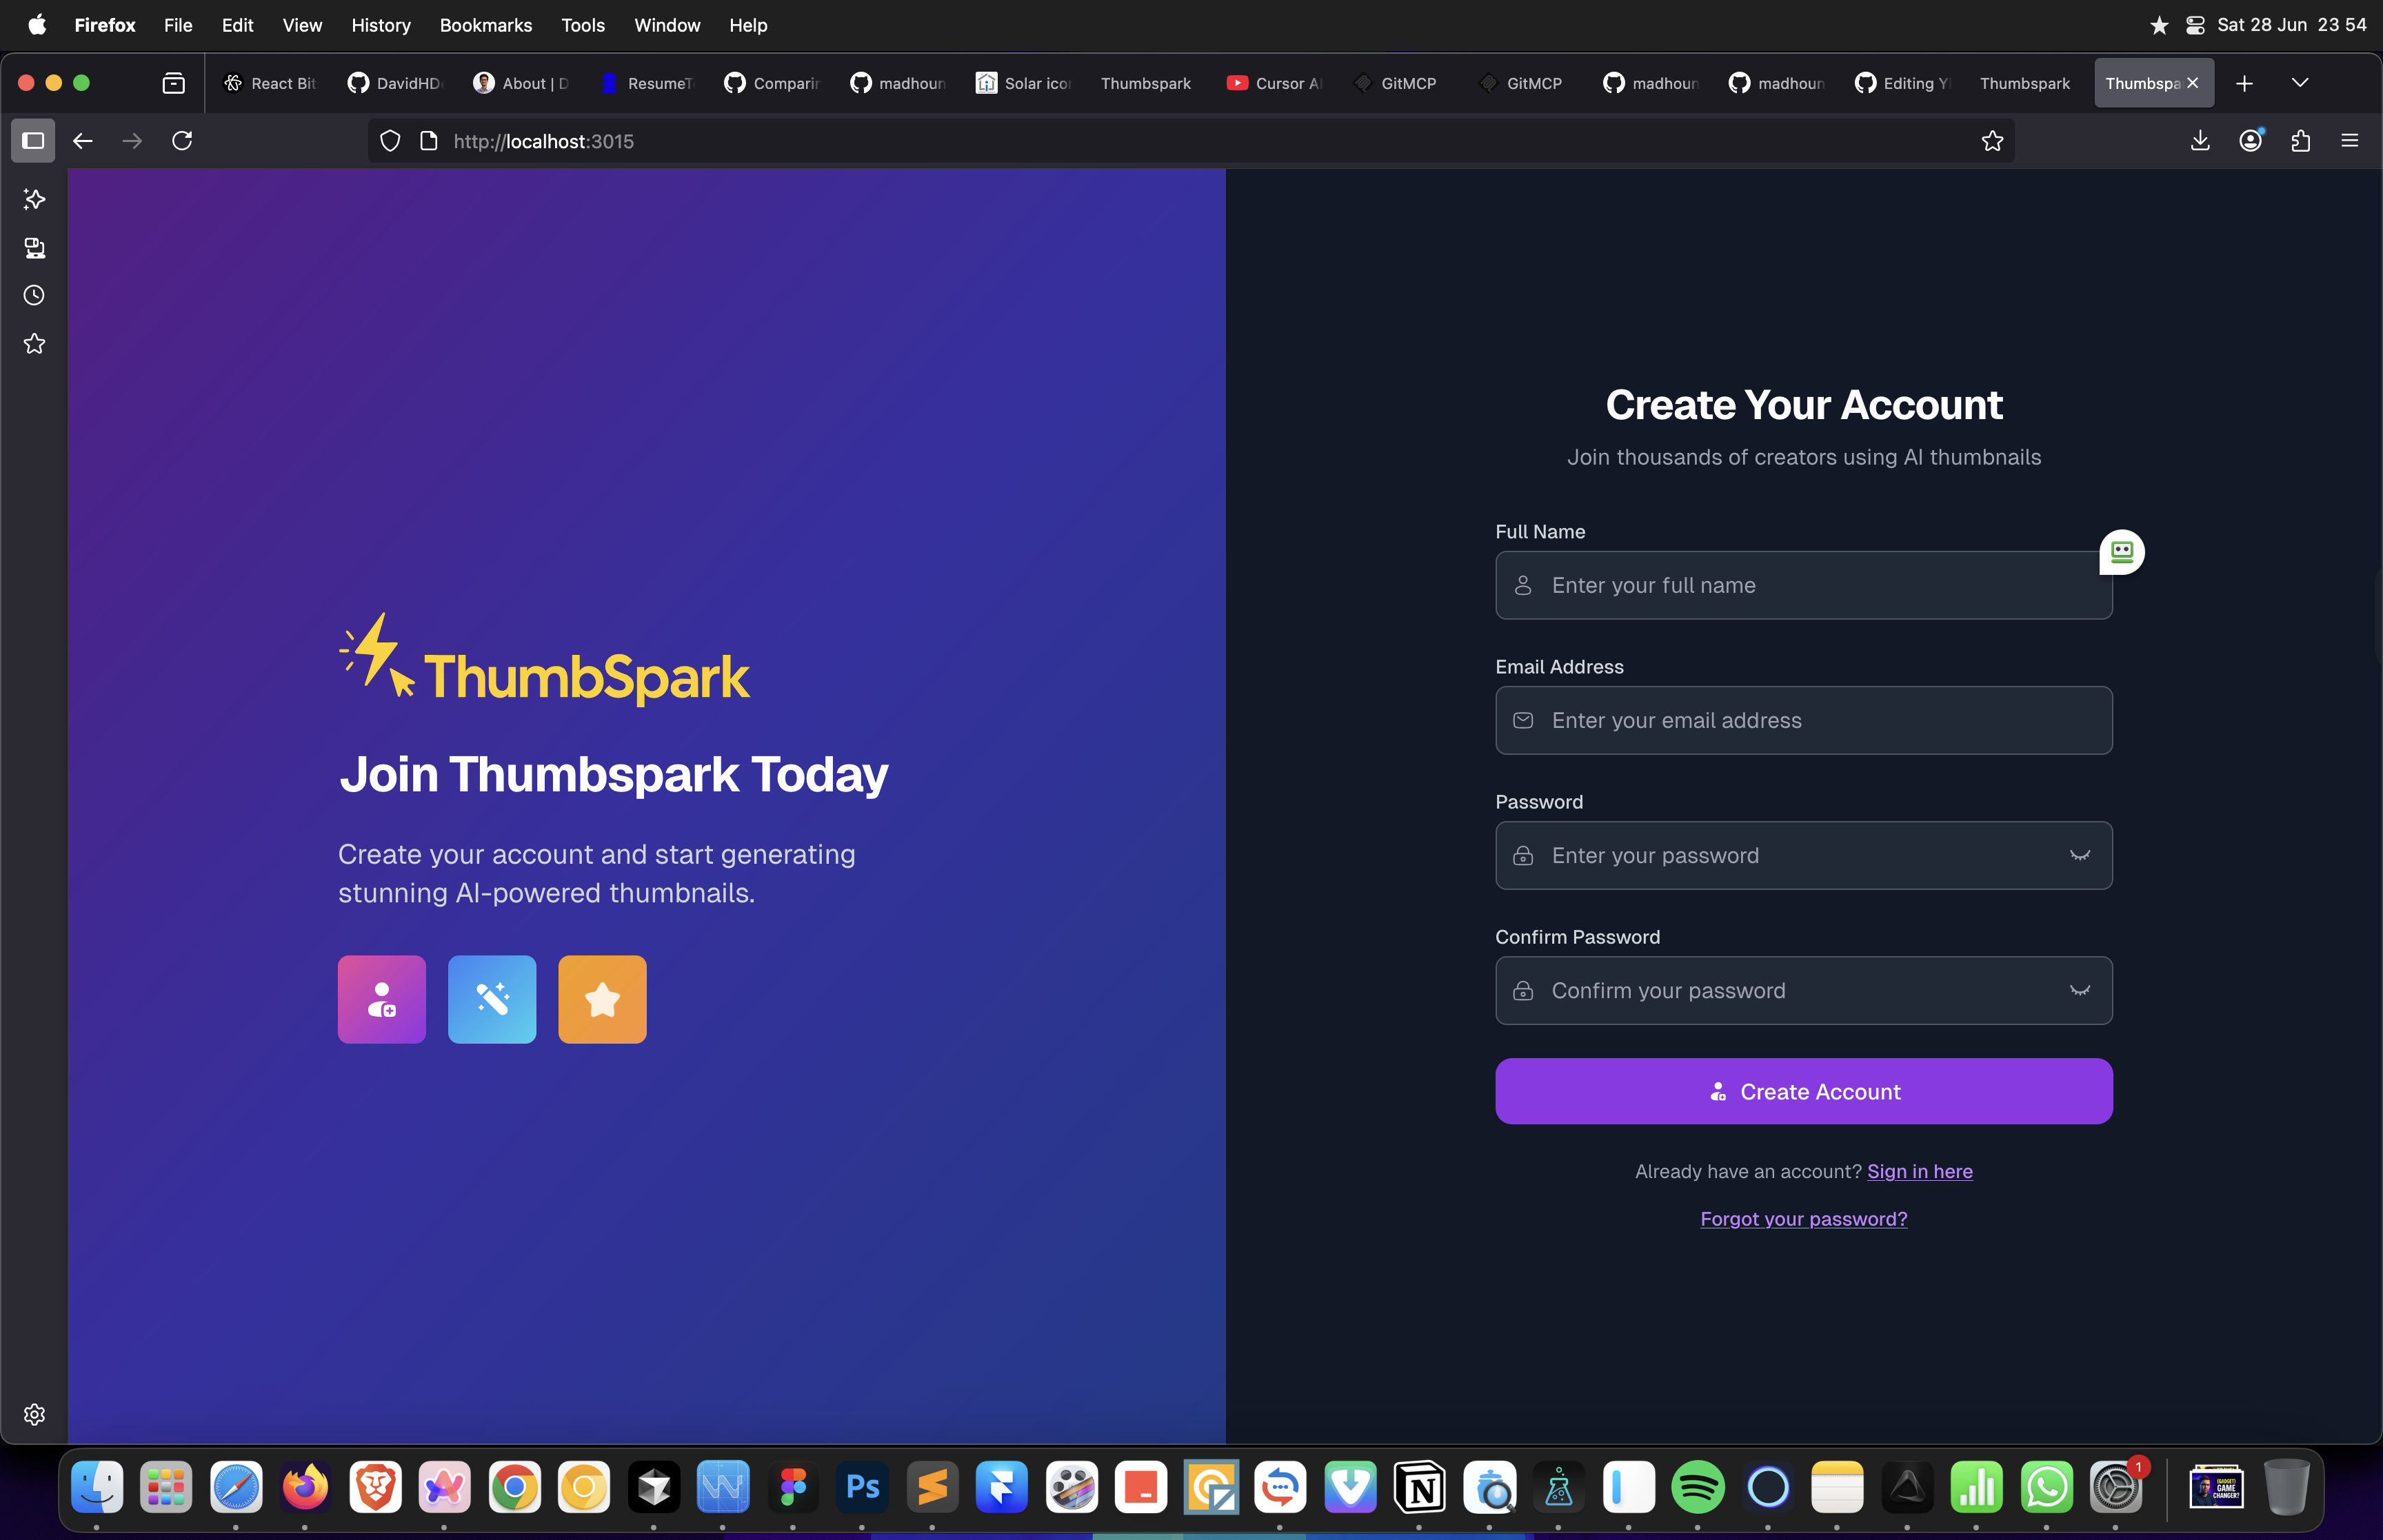Click the blue magic wand feature icon

coord(492,999)
